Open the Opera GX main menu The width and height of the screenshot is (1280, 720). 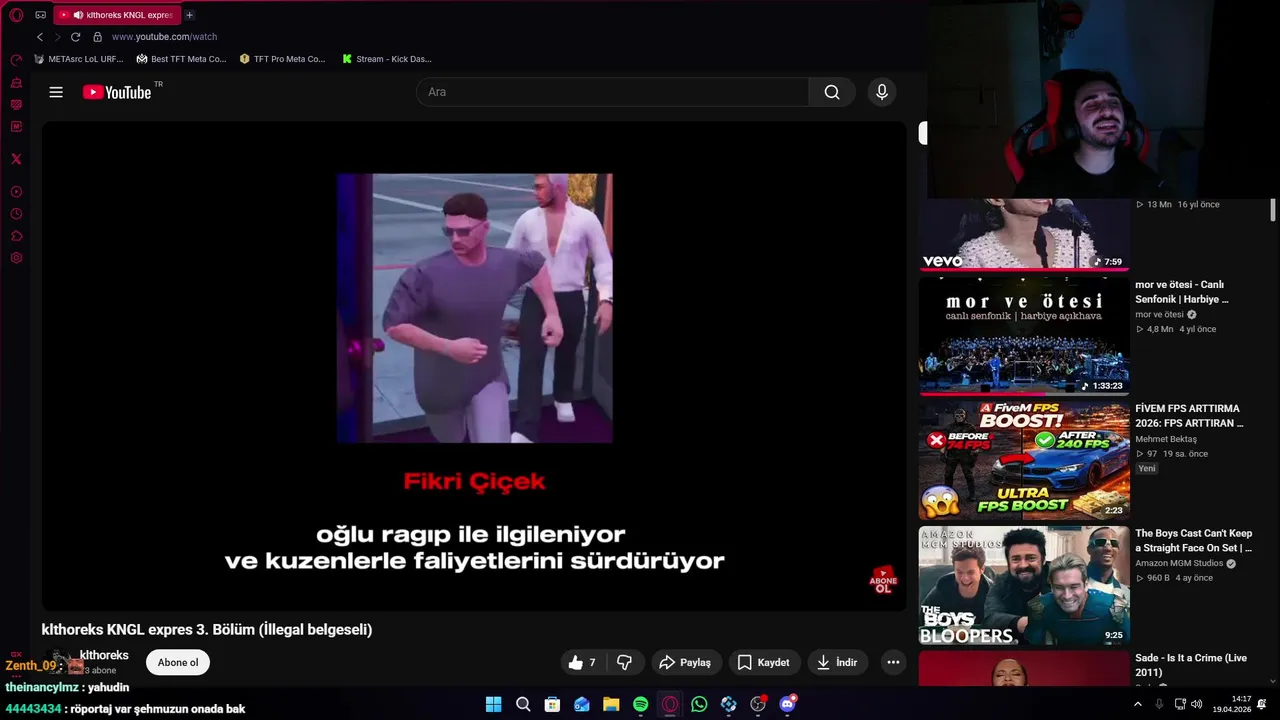coord(16,15)
